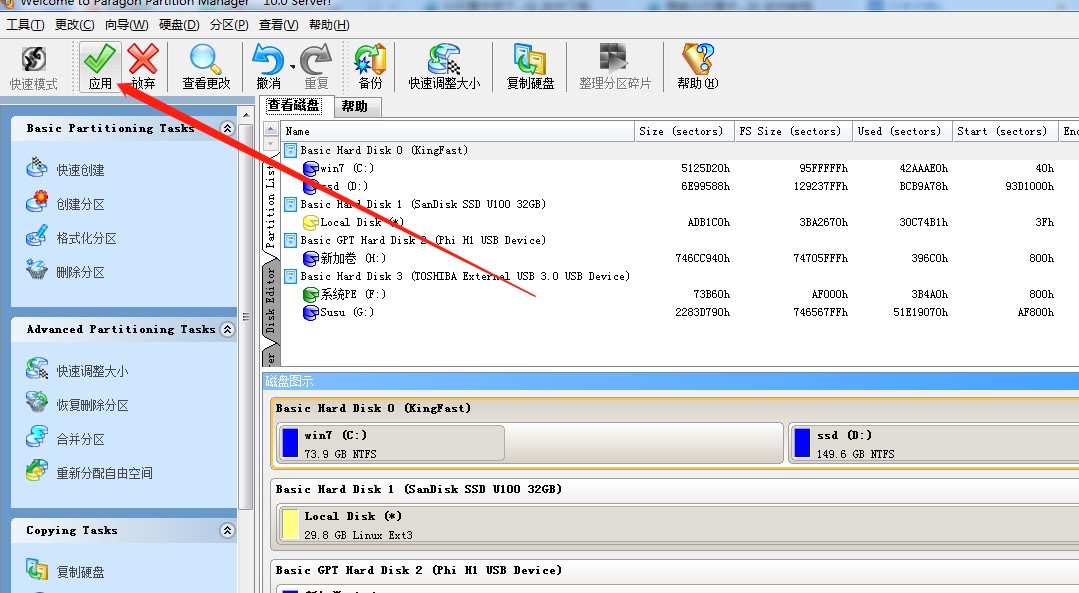The height and width of the screenshot is (593, 1079).
Task: Click 快速调整大小 icon in the toolbar
Action: (x=444, y=60)
